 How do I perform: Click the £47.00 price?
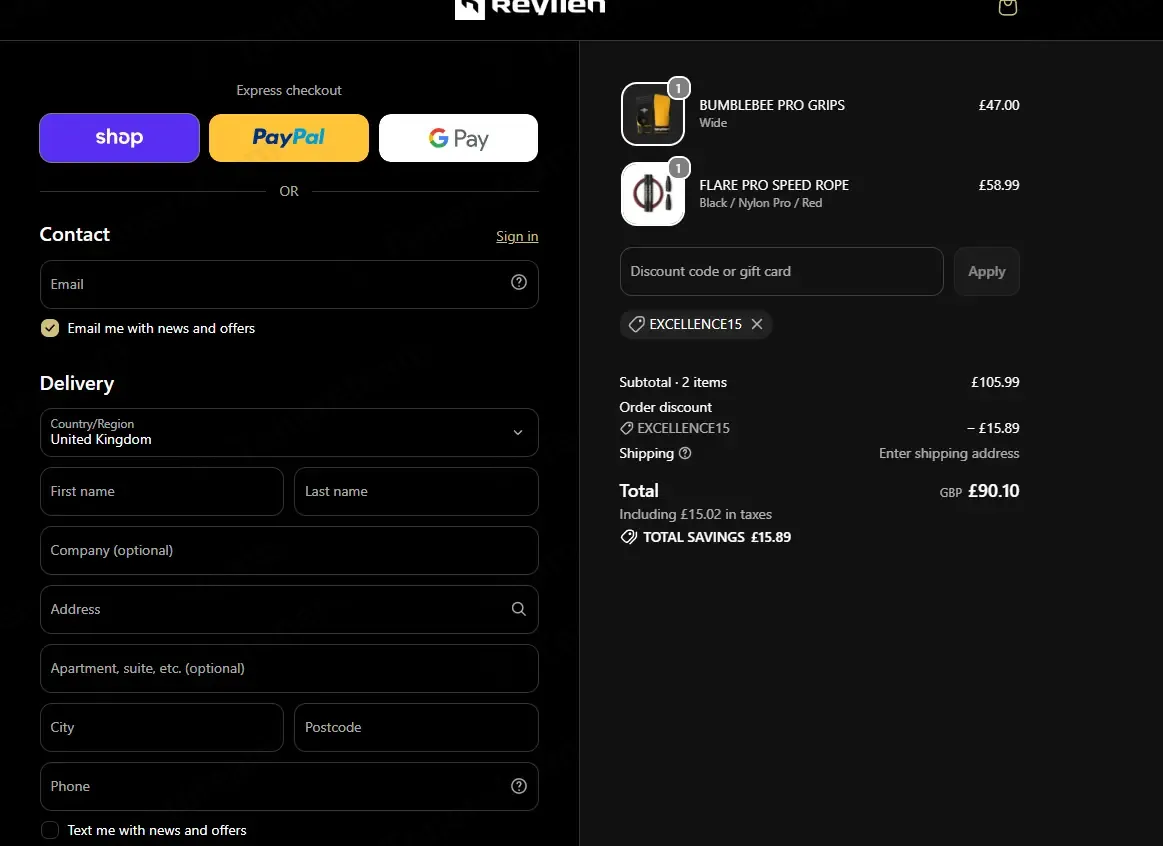coord(999,105)
